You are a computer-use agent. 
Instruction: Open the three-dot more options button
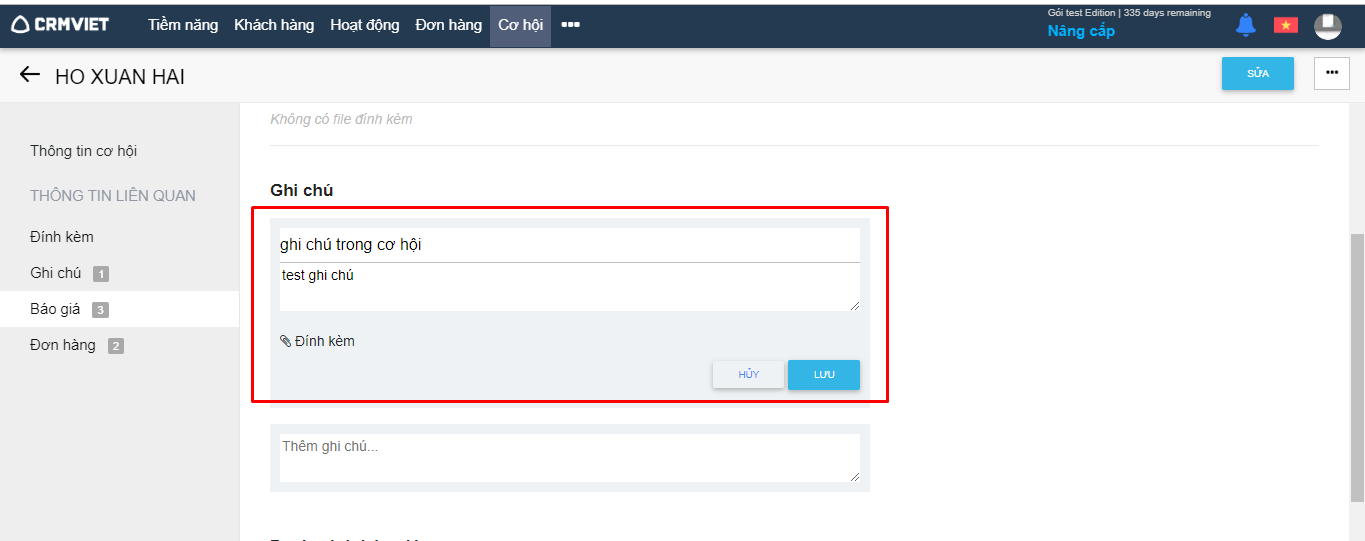click(x=1331, y=73)
